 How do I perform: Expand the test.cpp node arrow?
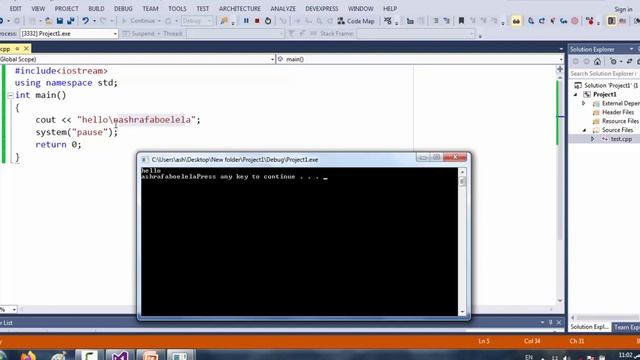point(593,139)
